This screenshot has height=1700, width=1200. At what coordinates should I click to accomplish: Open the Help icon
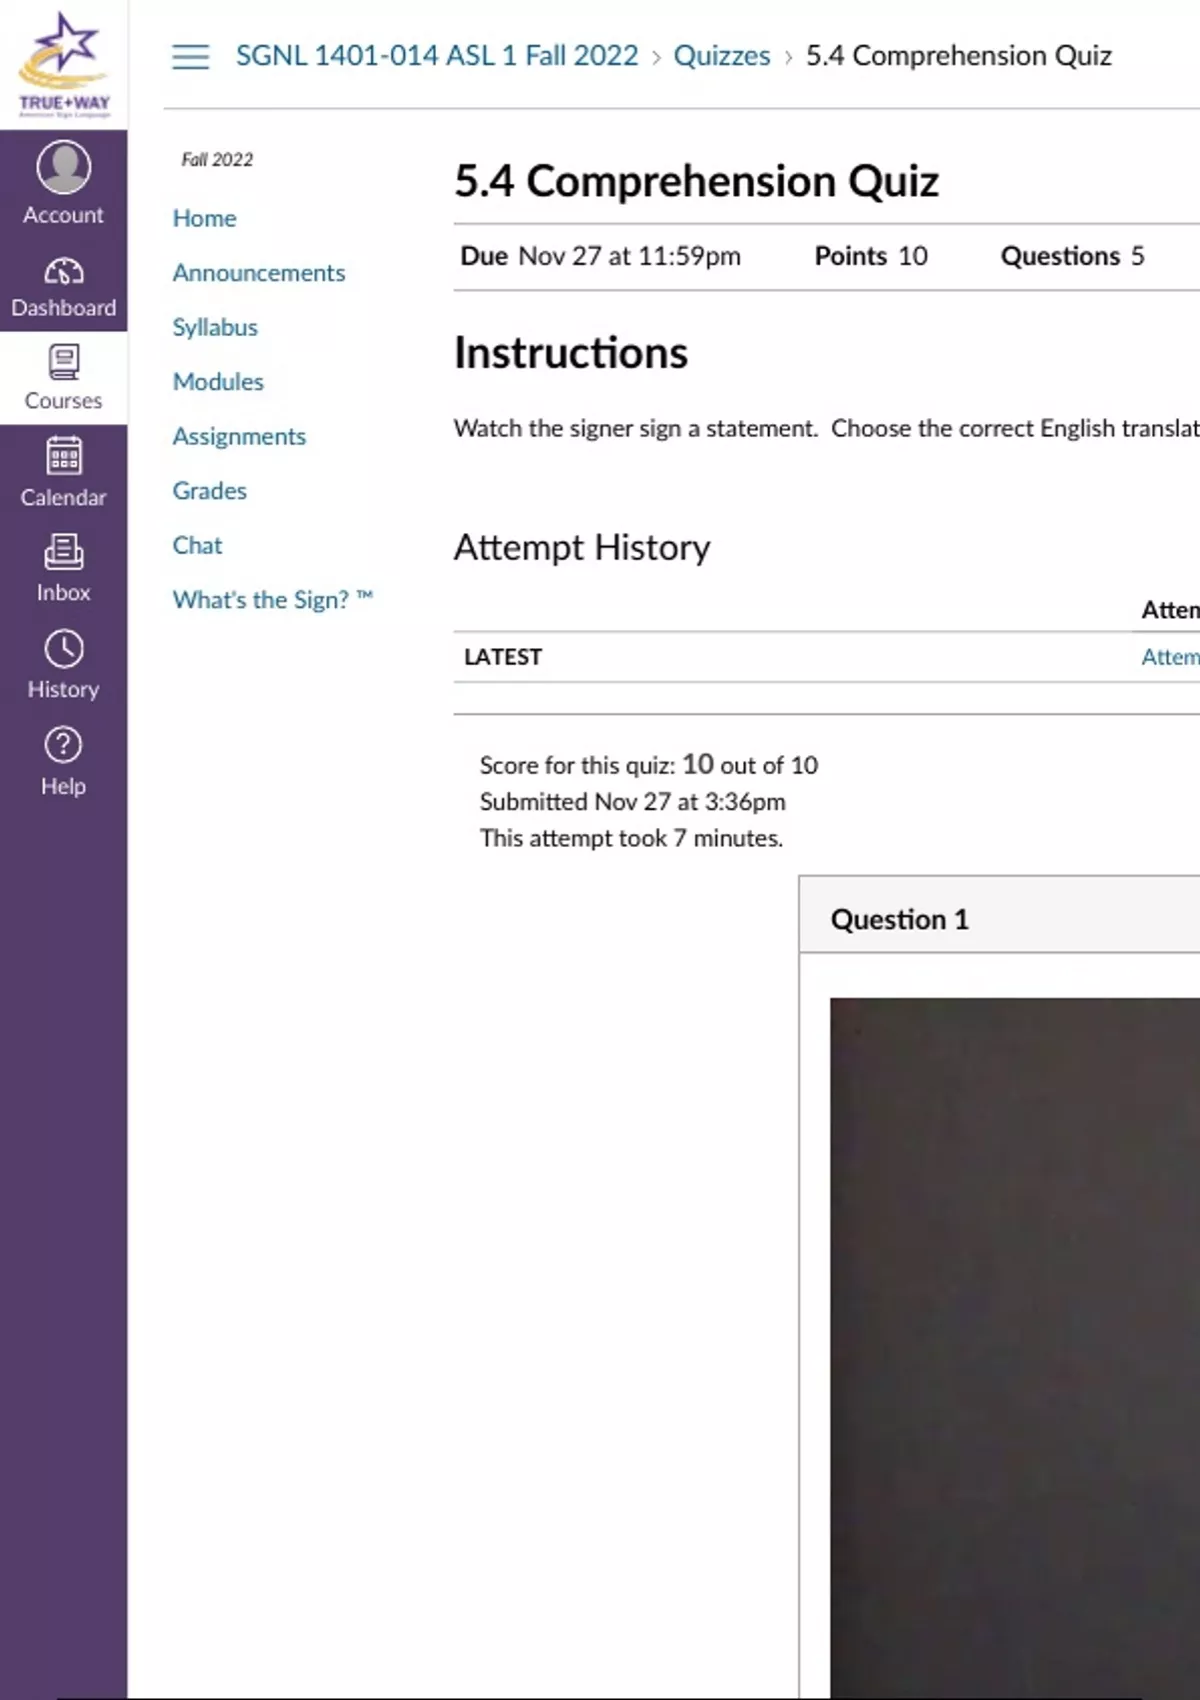pyautogui.click(x=63, y=746)
